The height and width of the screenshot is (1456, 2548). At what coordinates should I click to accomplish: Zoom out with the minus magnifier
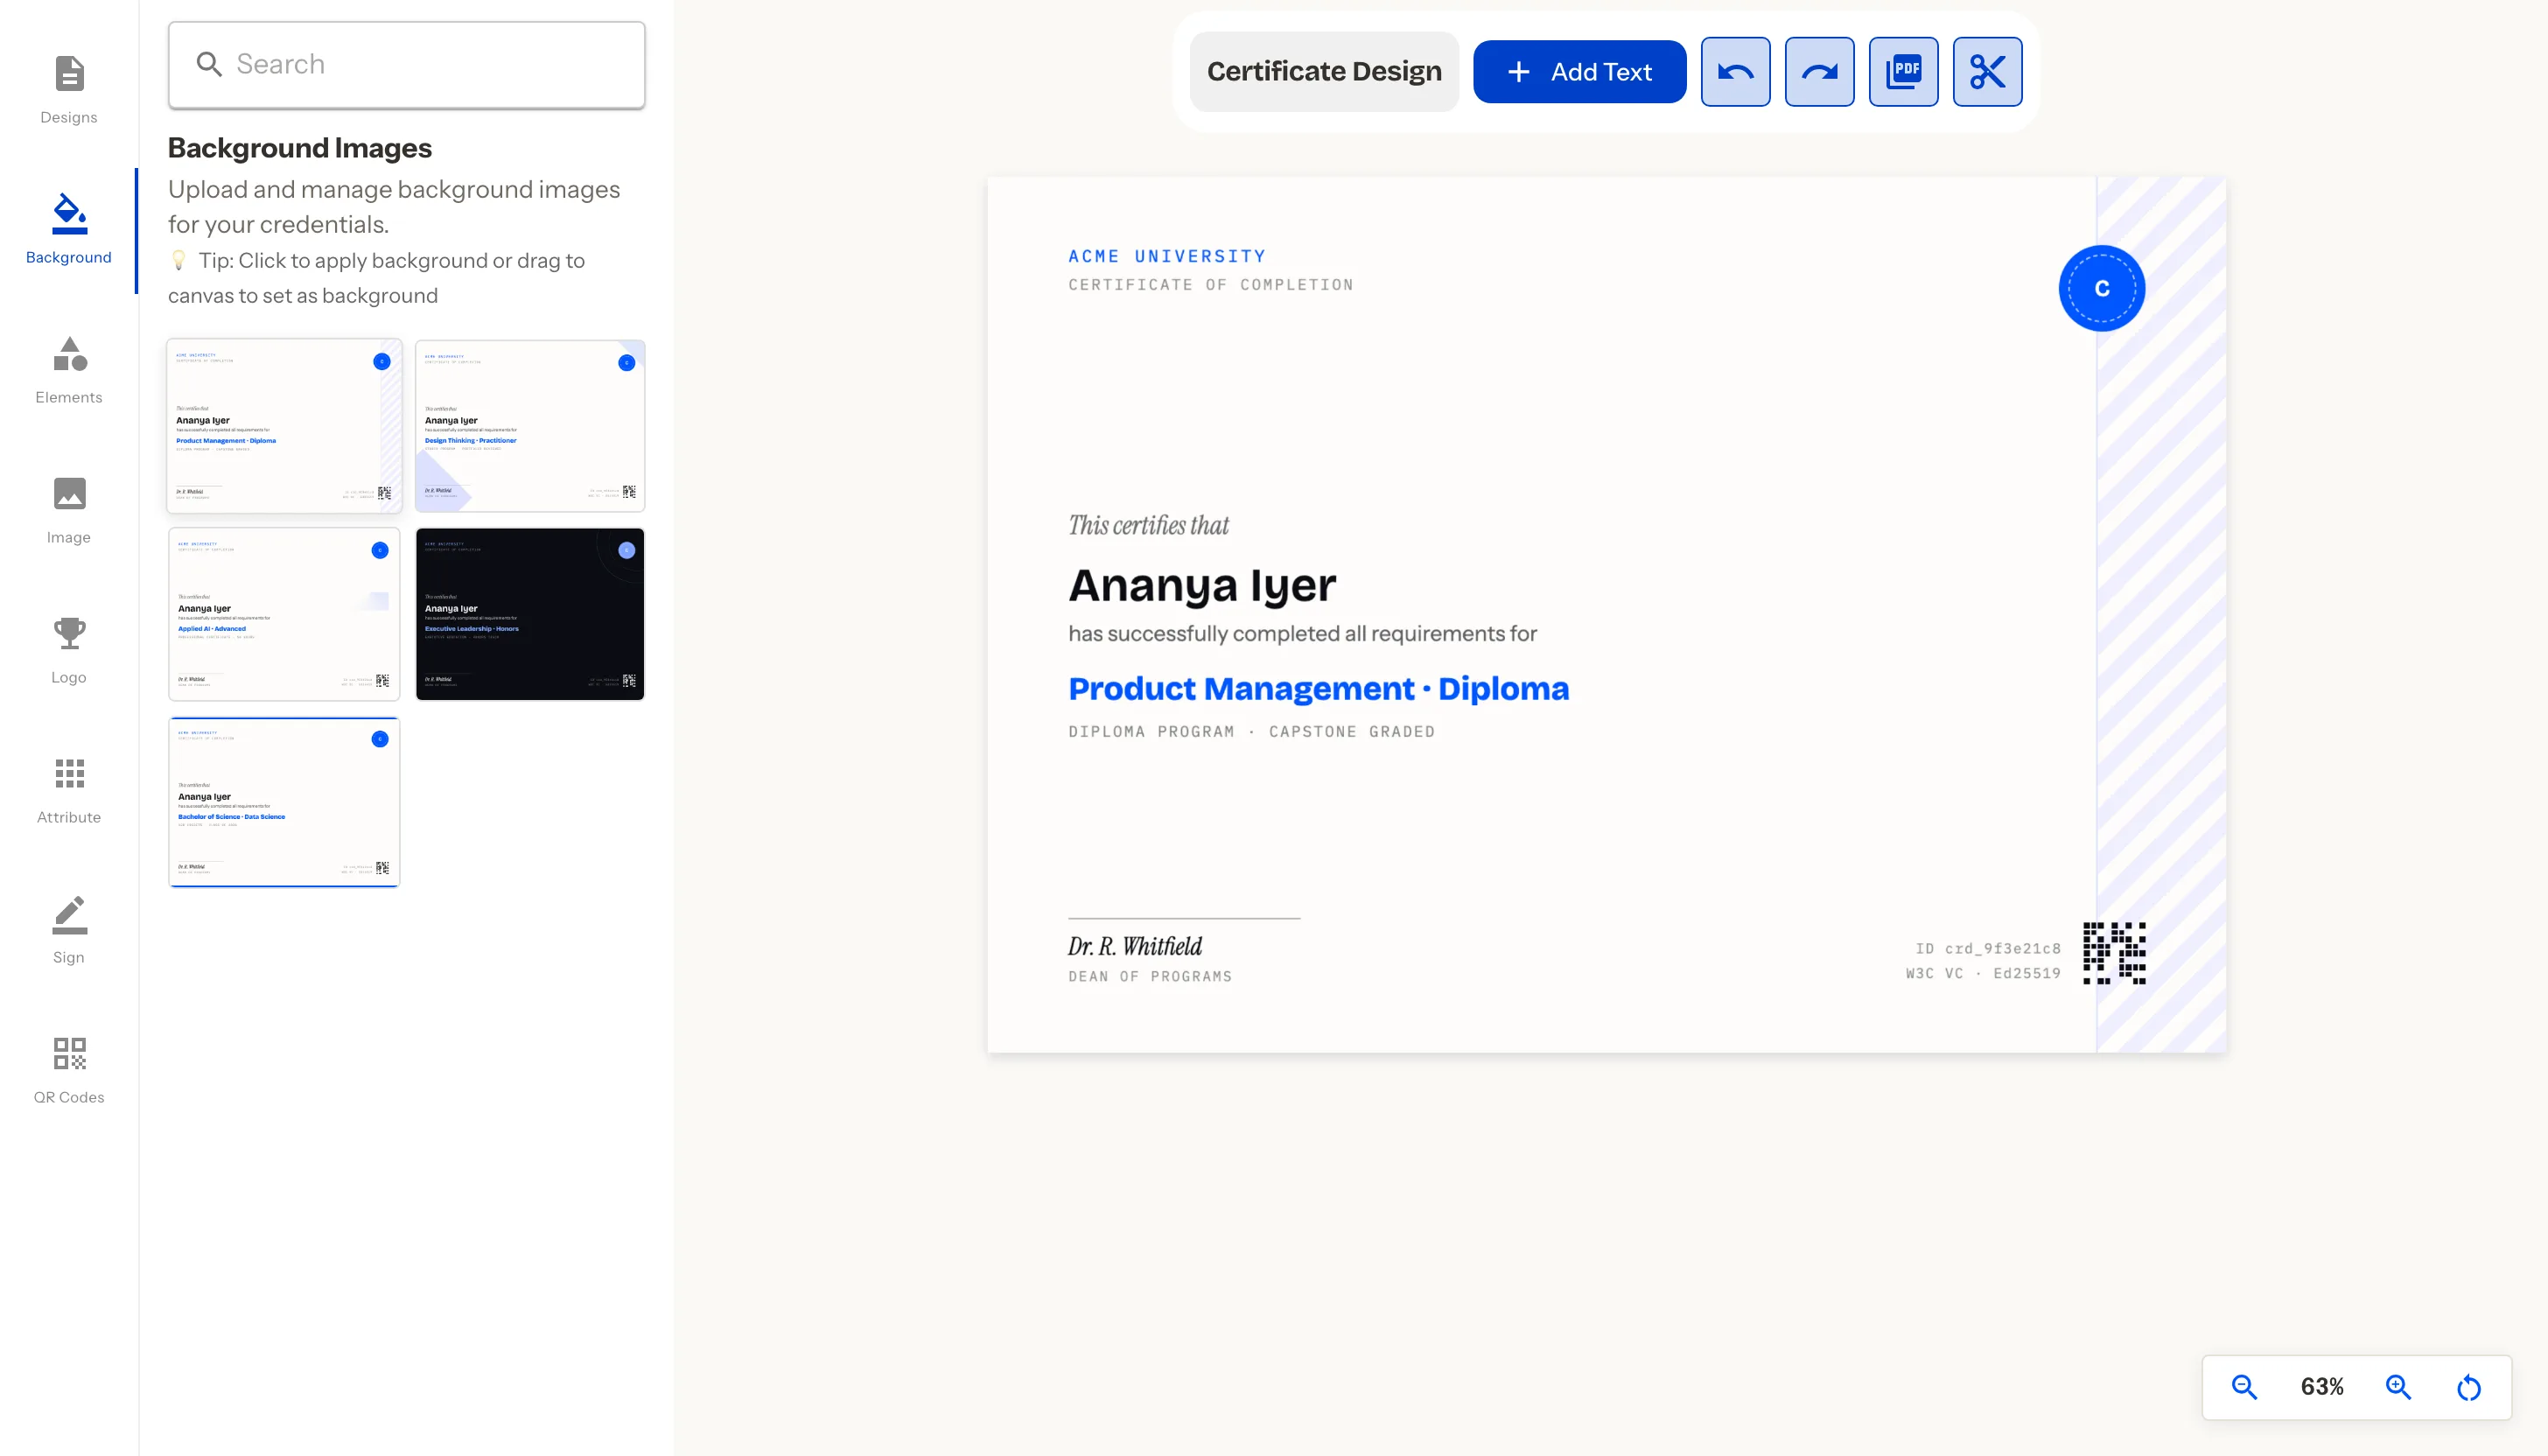coord(2244,1387)
